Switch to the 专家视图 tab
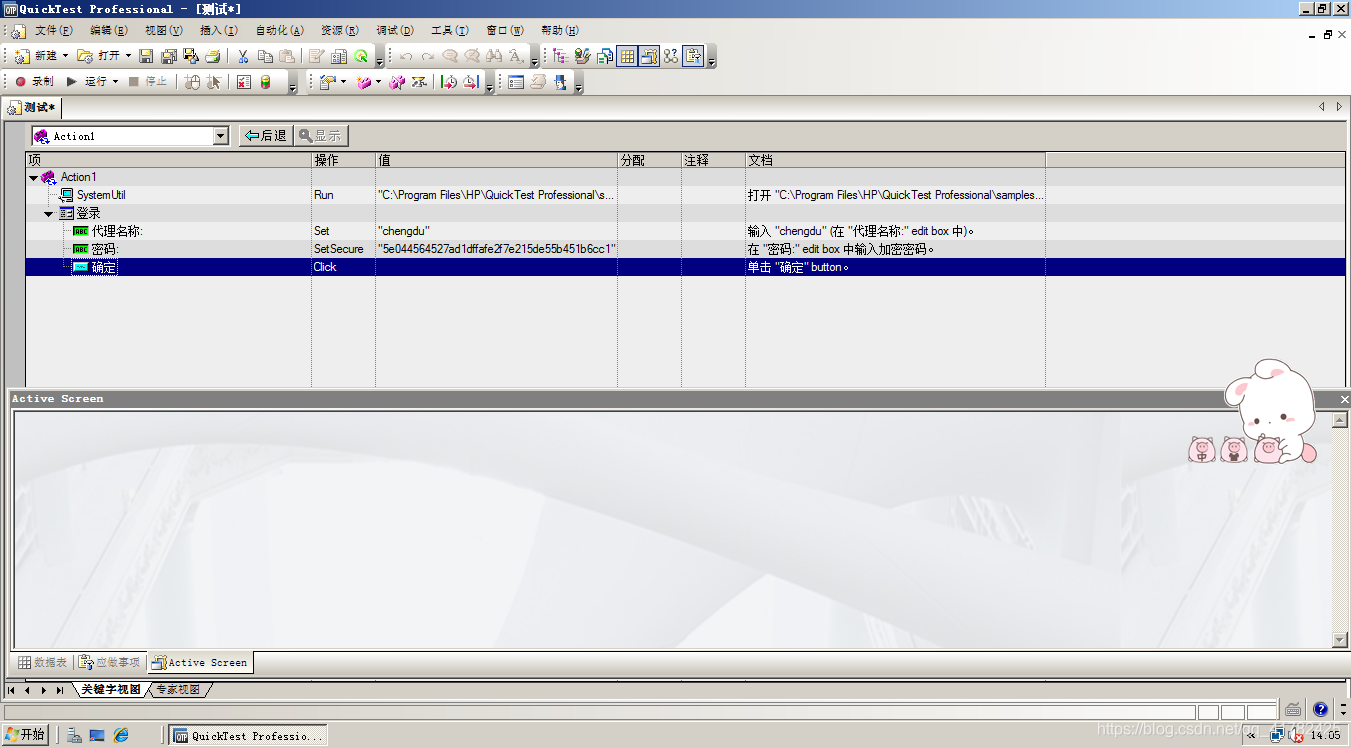 178,690
